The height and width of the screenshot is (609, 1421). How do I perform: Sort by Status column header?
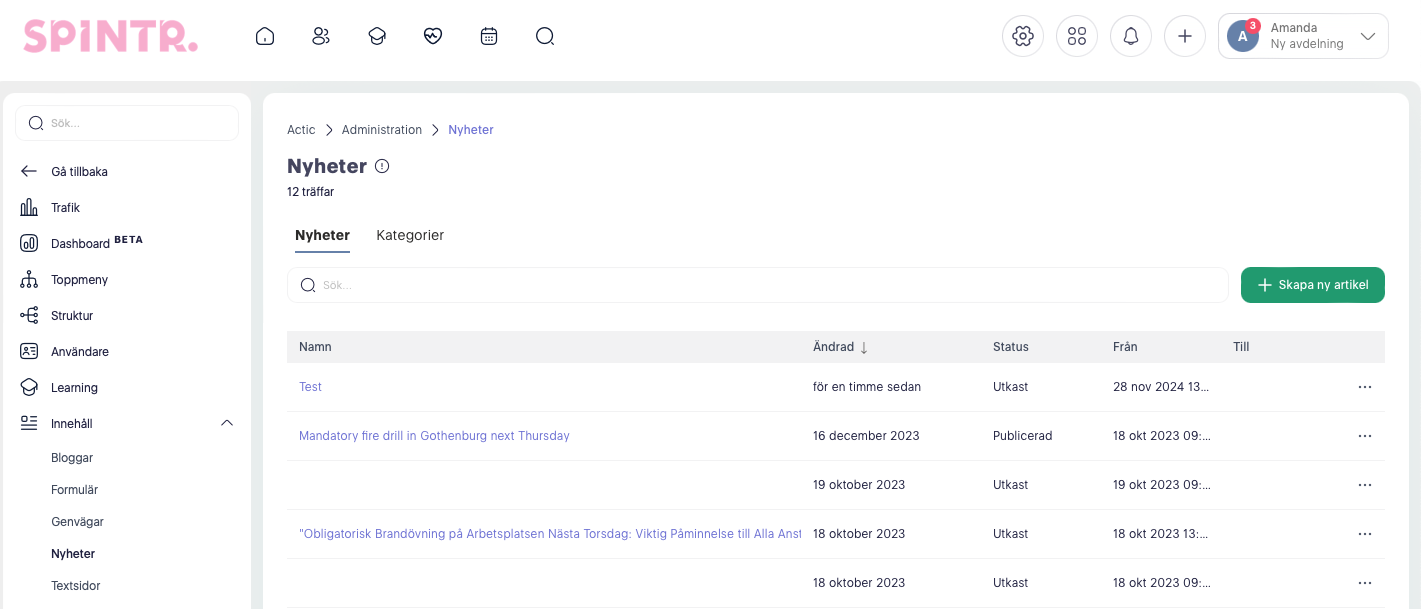pyautogui.click(x=1011, y=347)
